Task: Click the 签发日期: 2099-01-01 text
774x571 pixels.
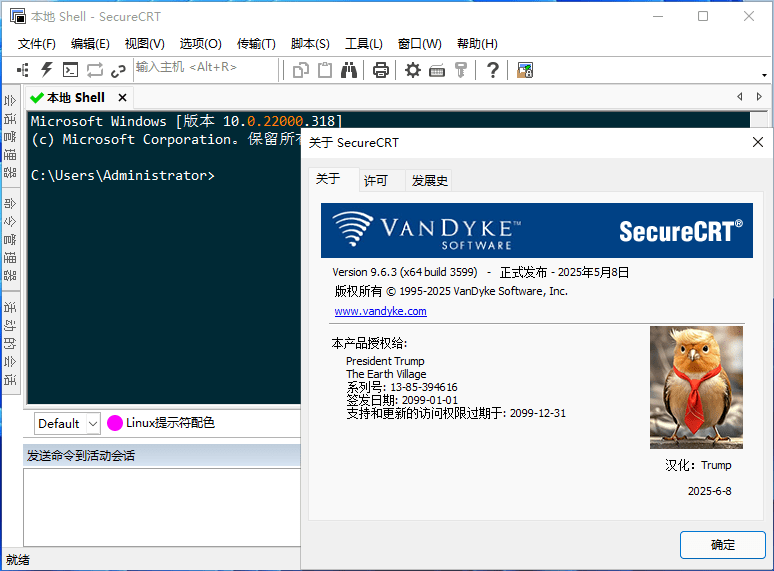Action: click(402, 400)
